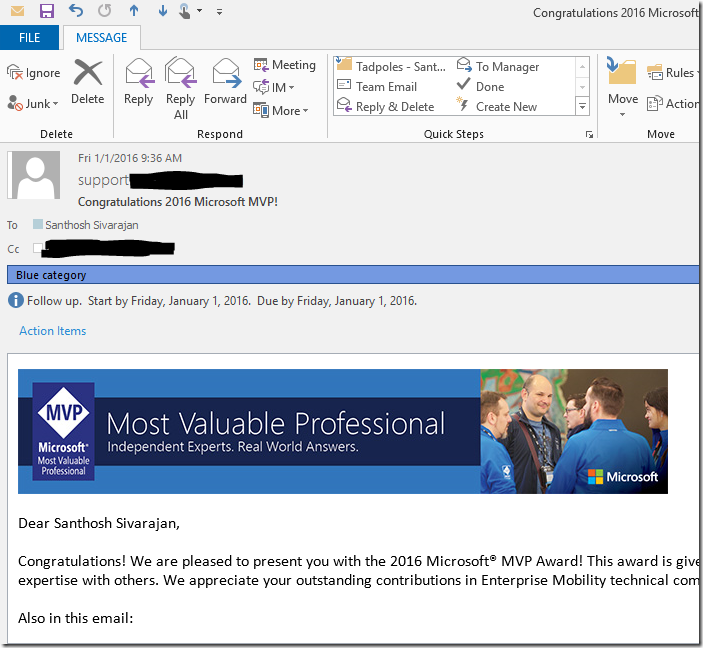The width and height of the screenshot is (703, 648).
Task: Click the sender name 'support'
Action: 103,180
